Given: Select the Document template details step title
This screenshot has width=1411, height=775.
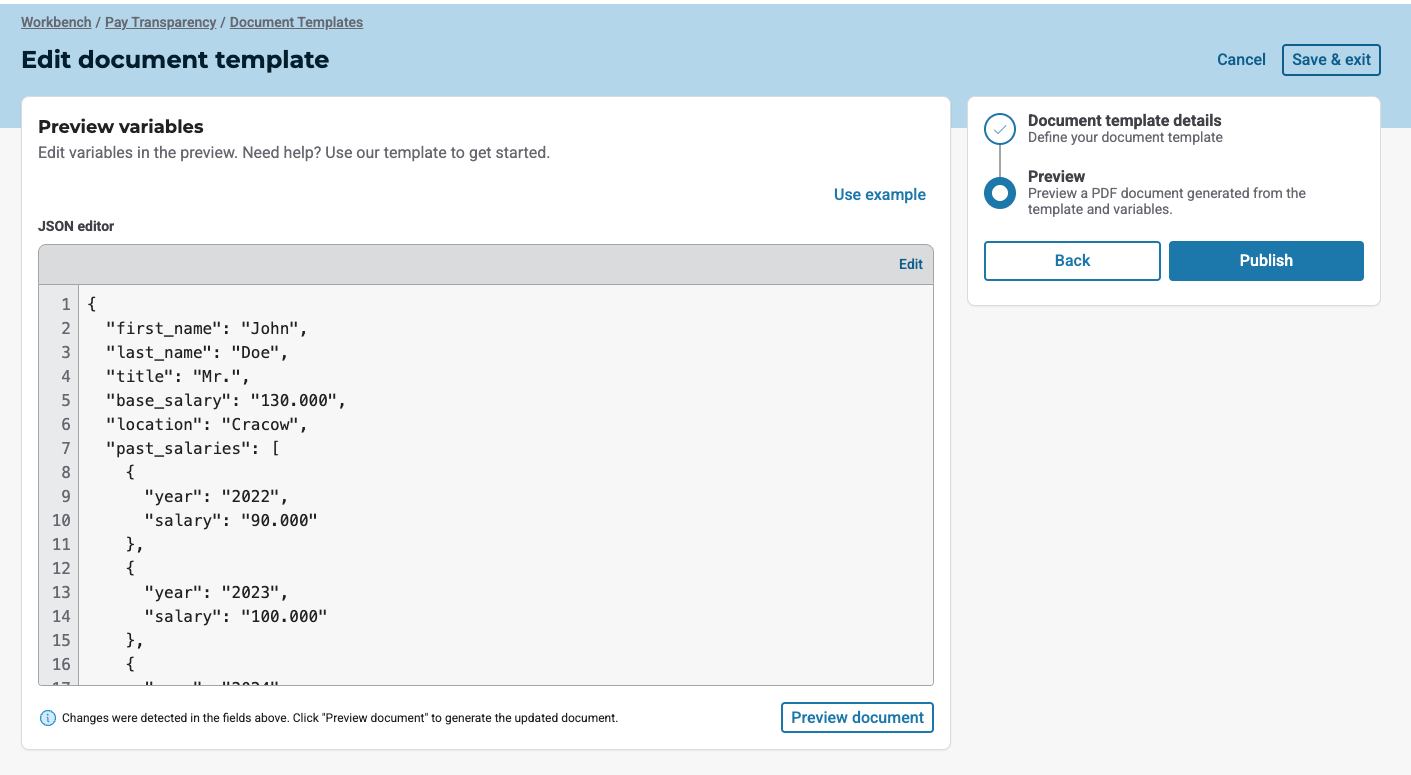Looking at the screenshot, I should 1124,120.
